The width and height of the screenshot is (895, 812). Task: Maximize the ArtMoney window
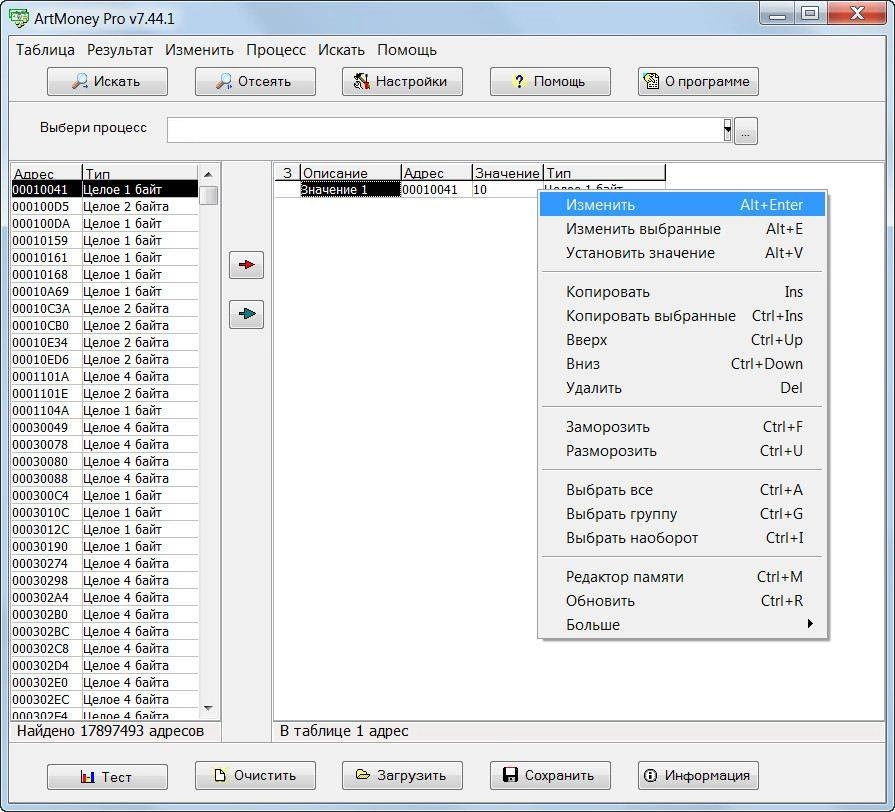click(x=810, y=14)
